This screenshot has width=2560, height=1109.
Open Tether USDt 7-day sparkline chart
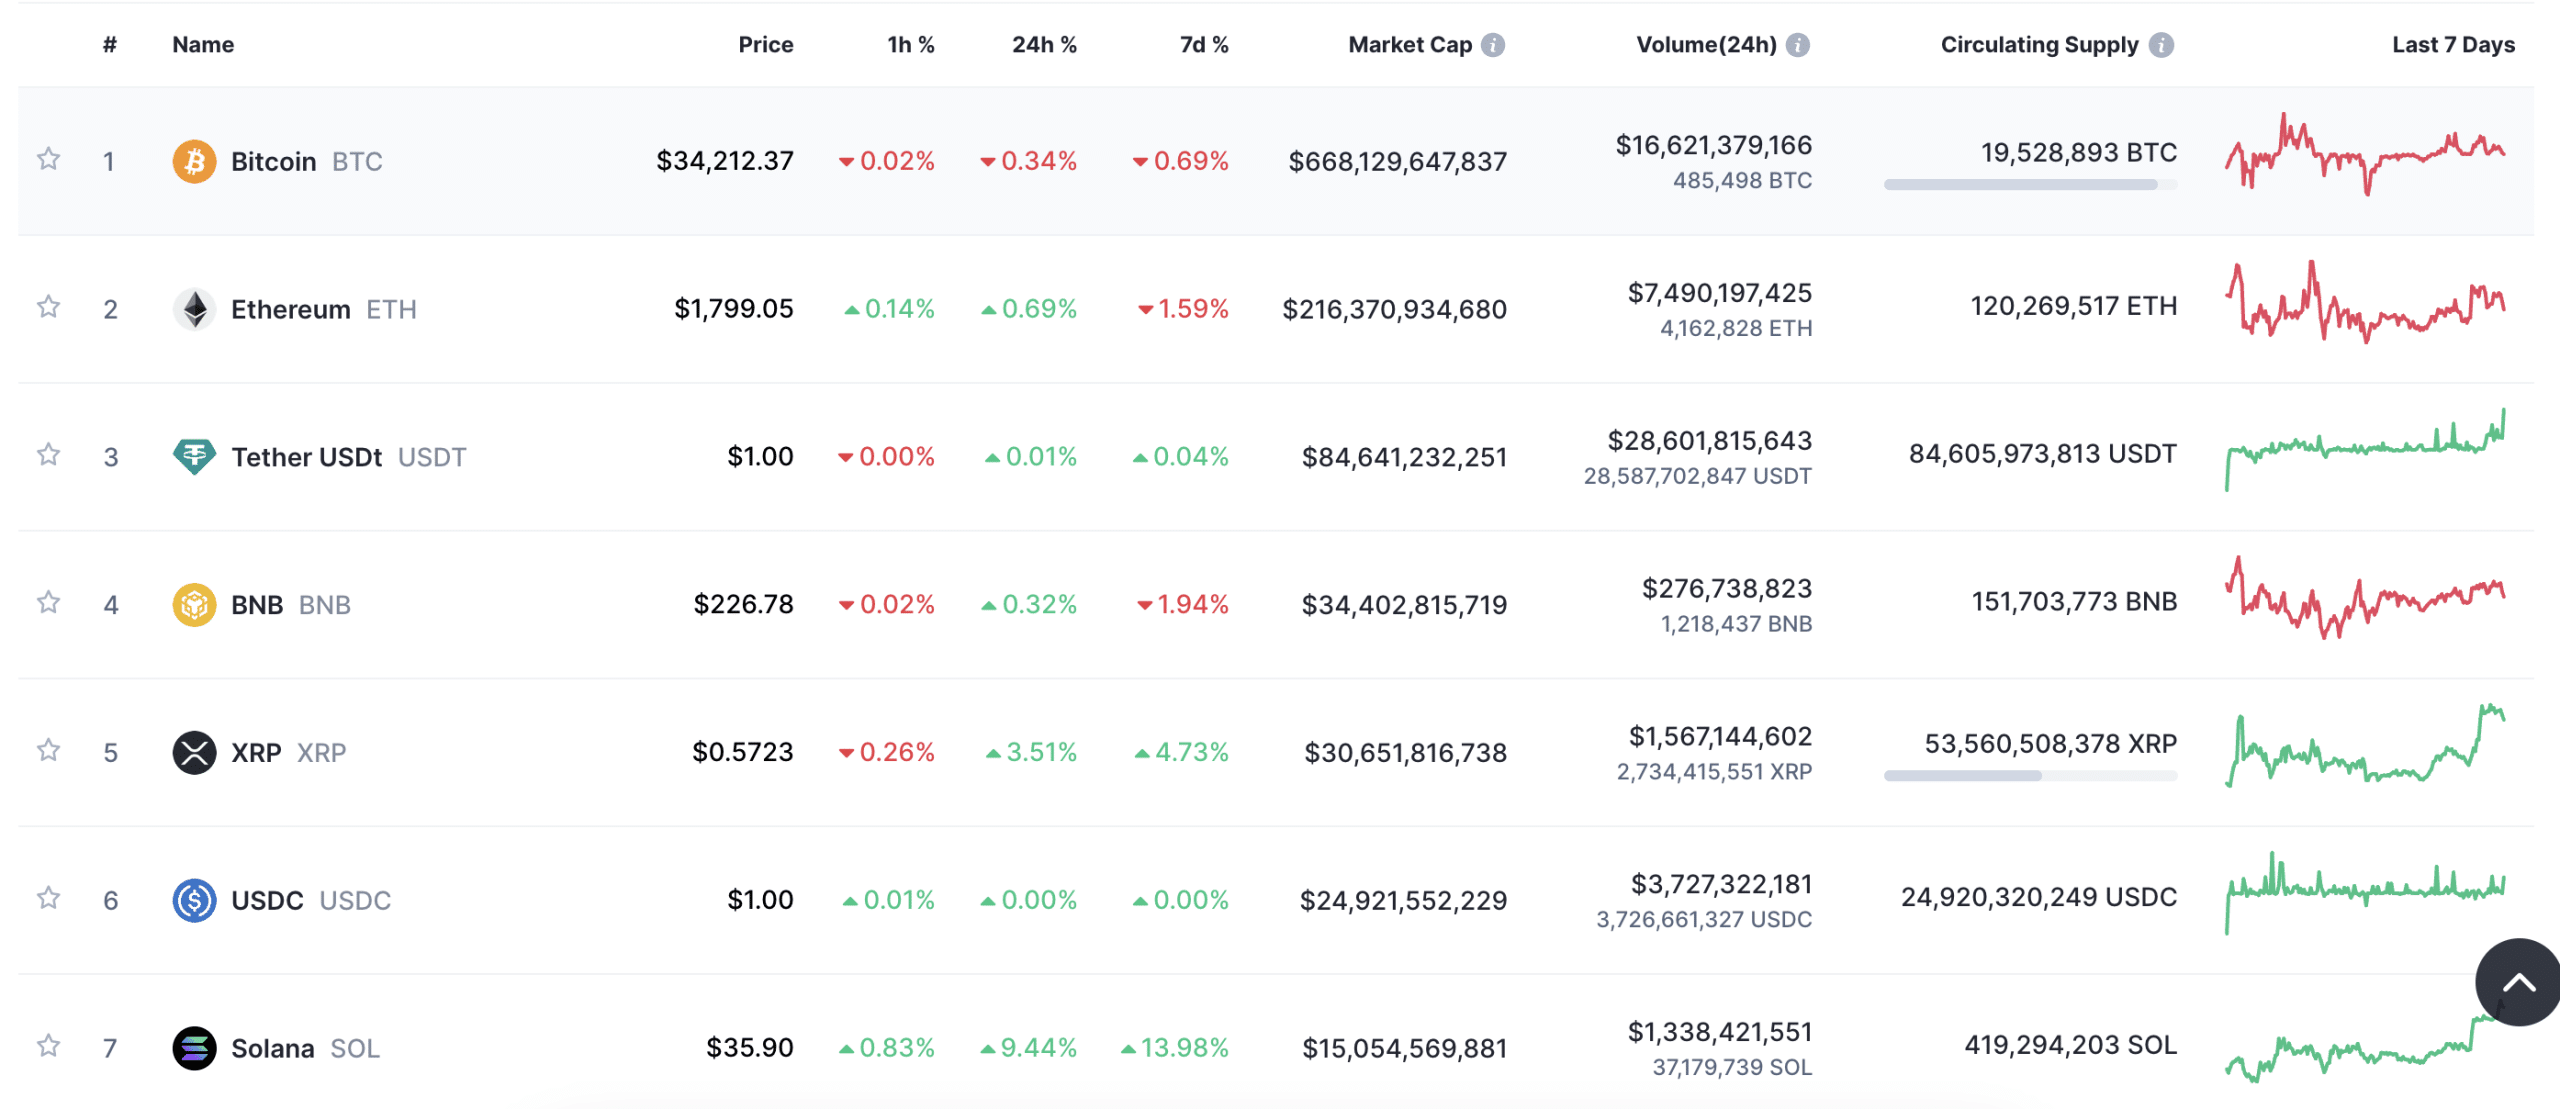(x=2365, y=449)
